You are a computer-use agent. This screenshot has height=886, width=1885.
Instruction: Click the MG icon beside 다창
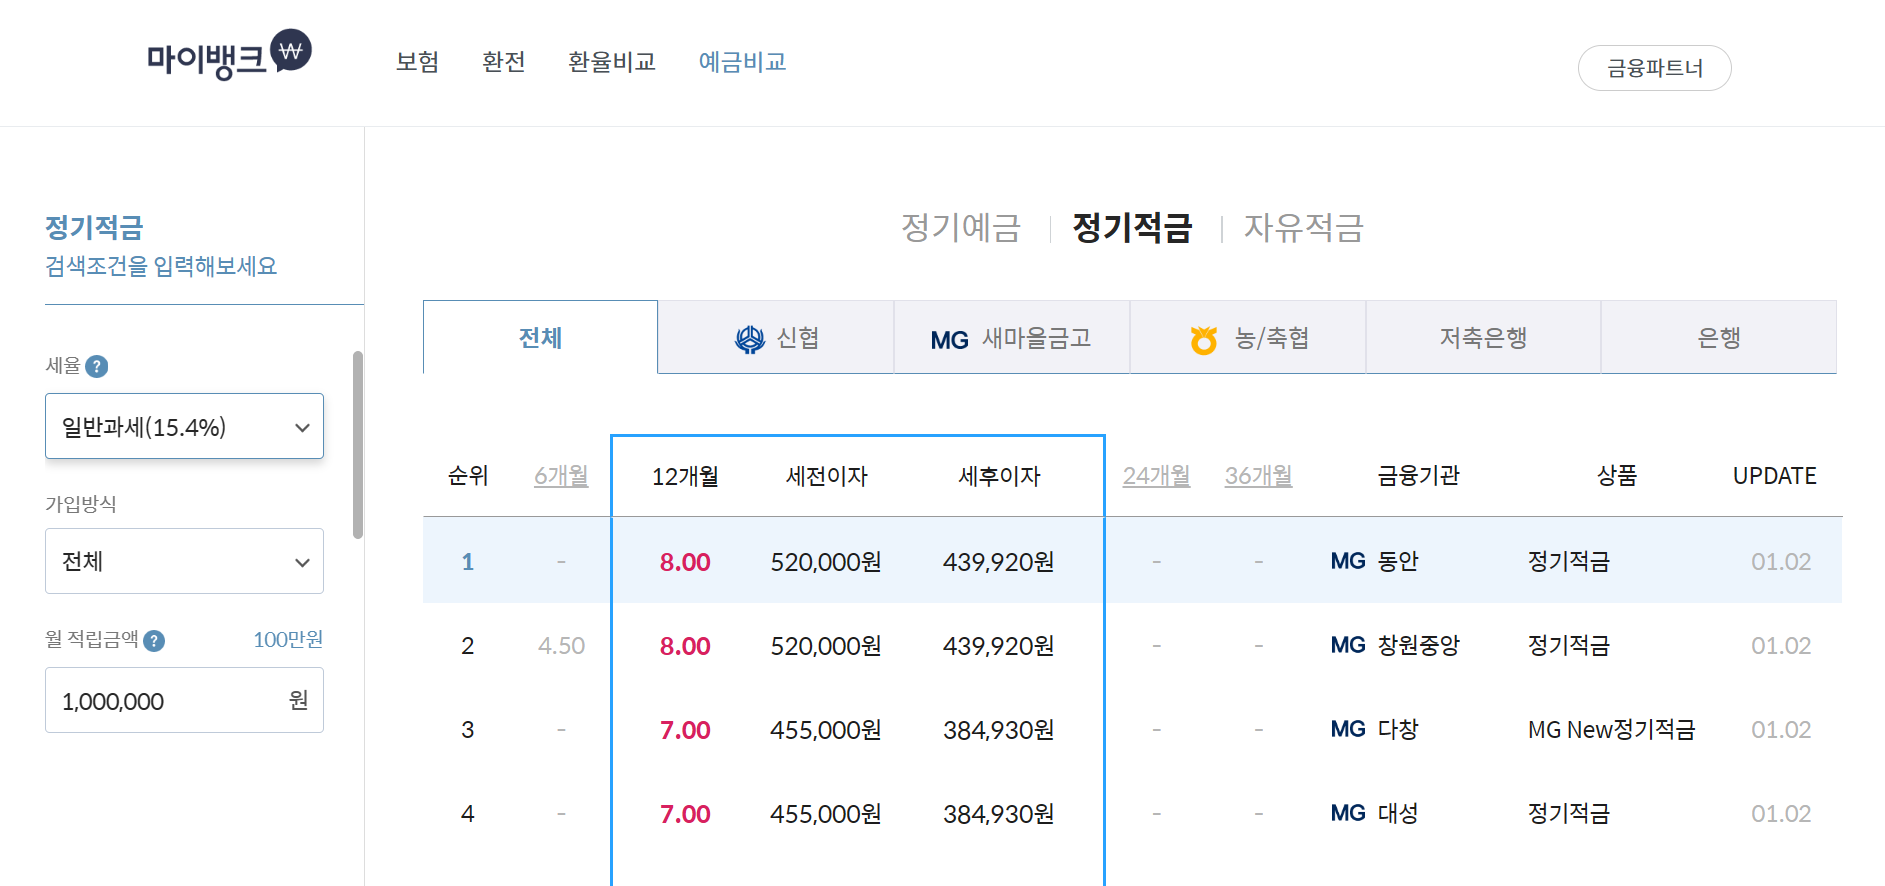pos(1348,729)
